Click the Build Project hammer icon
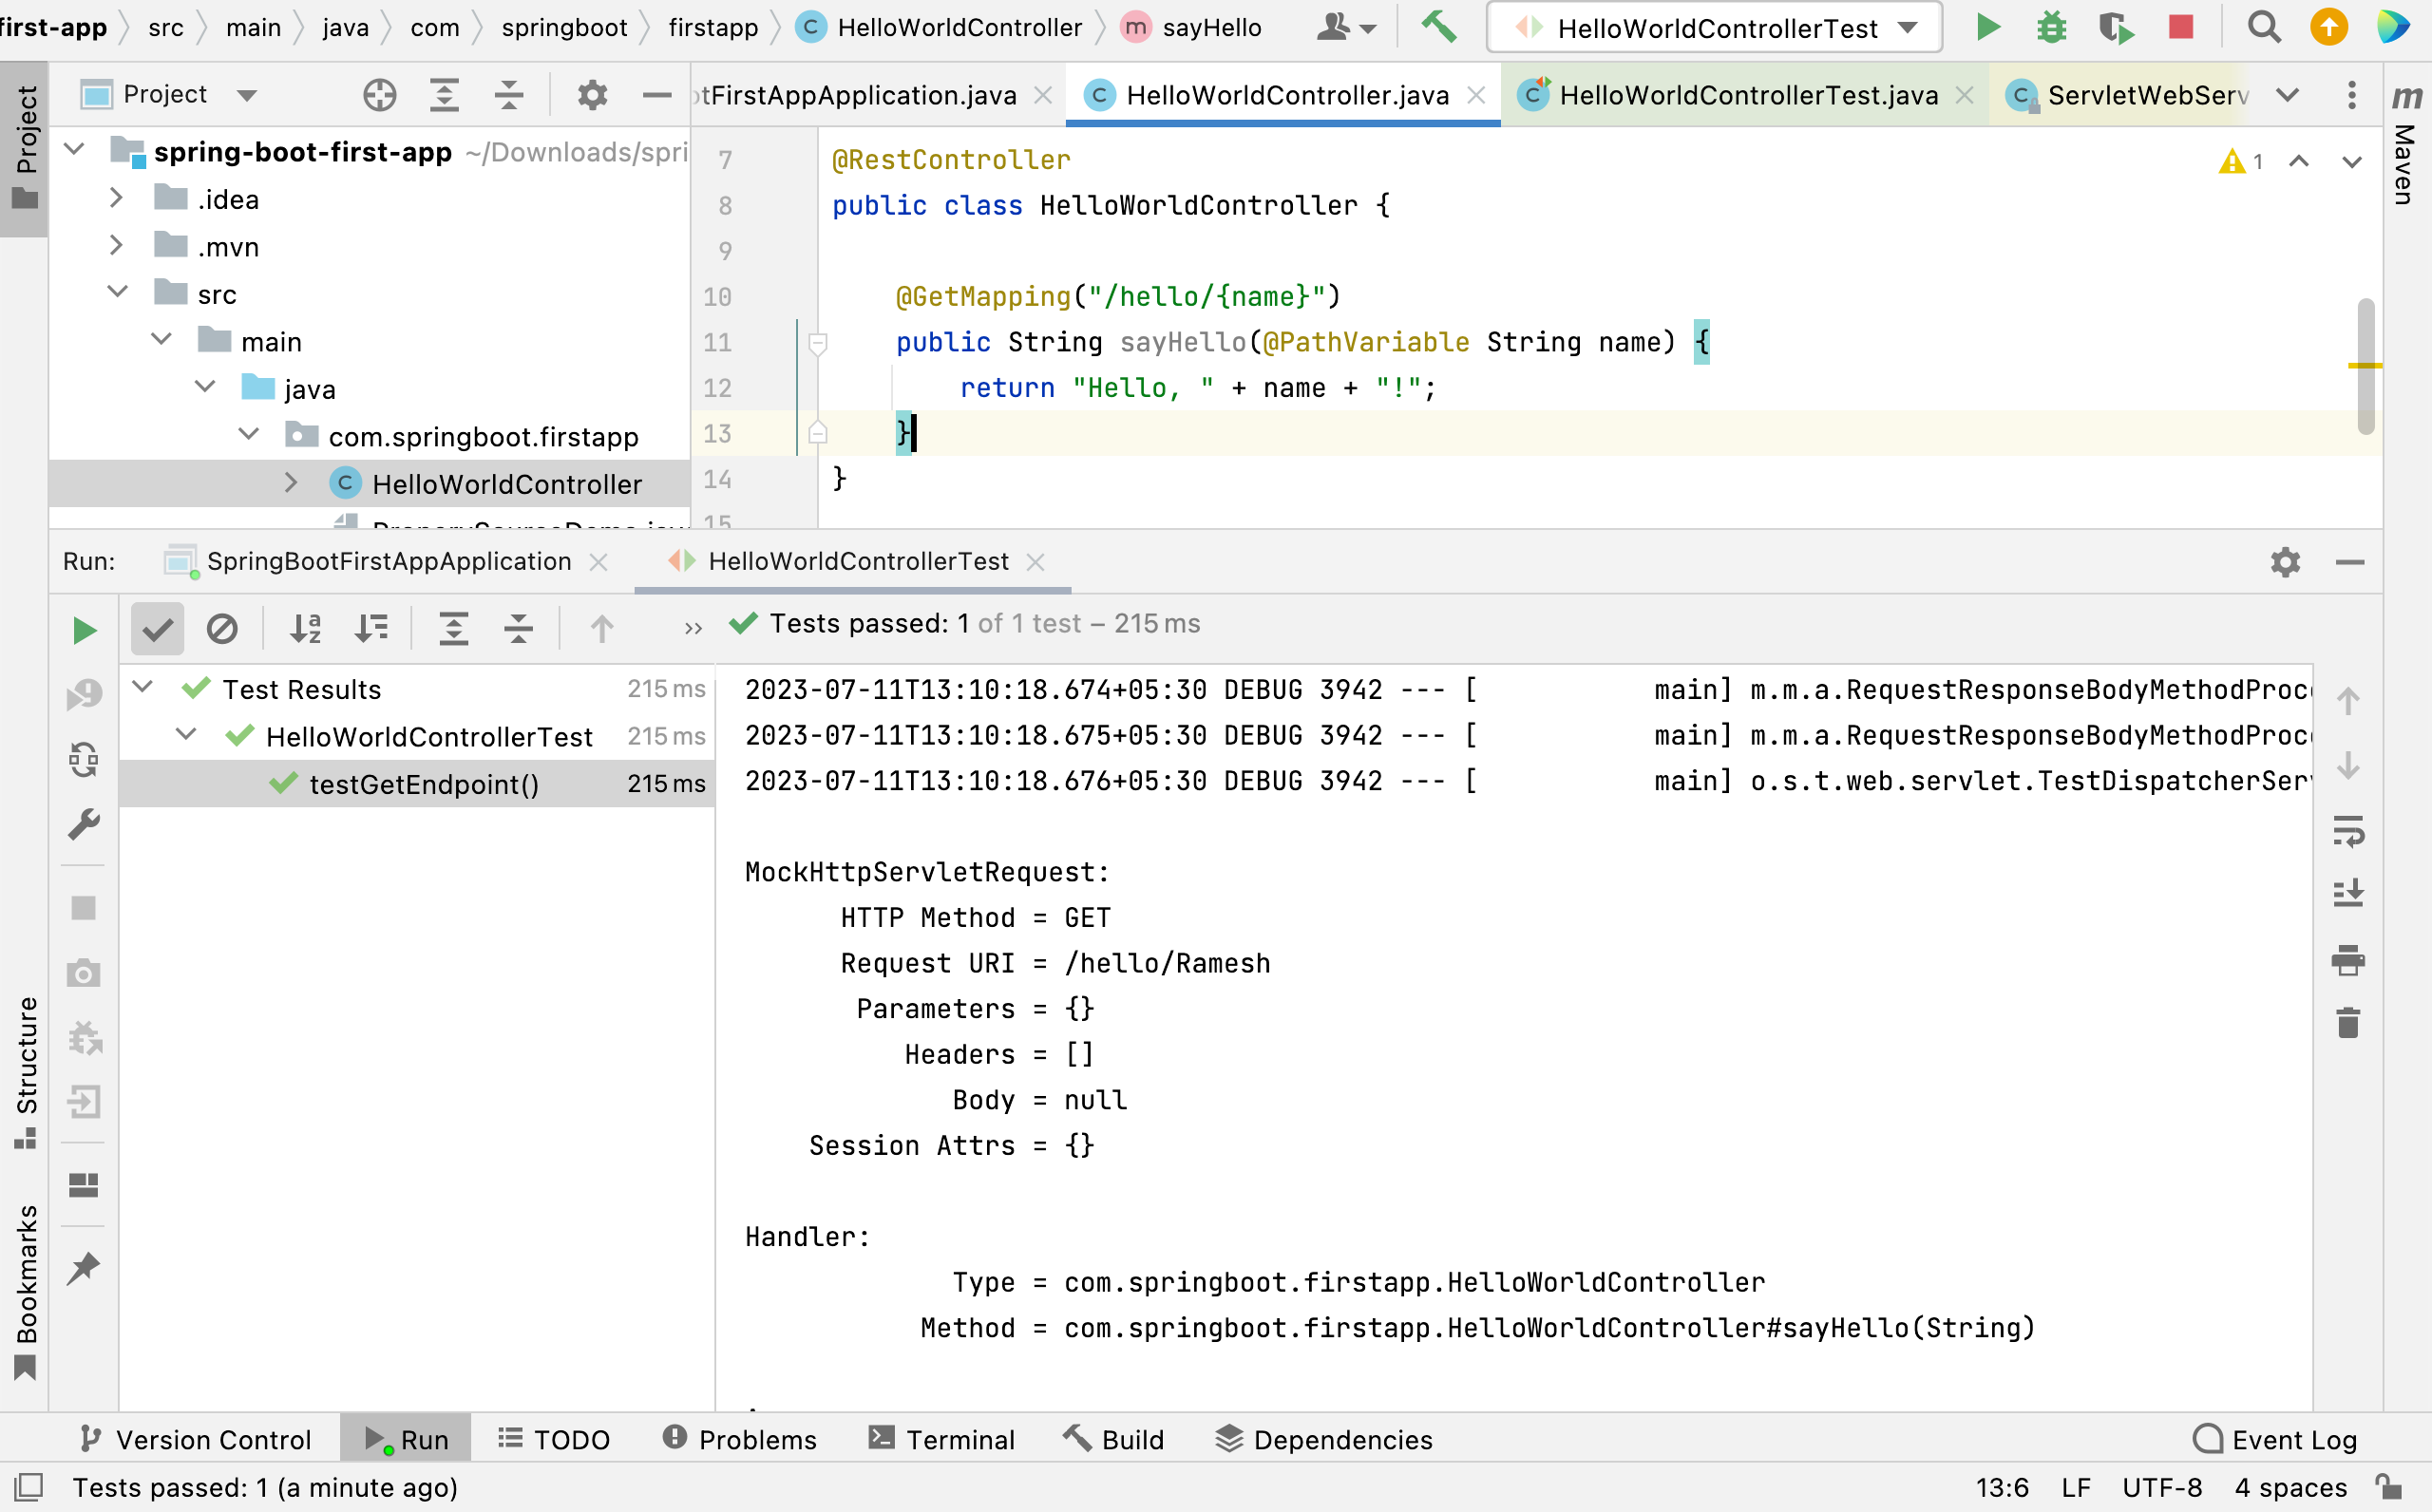The image size is (2432, 1512). click(x=1439, y=27)
